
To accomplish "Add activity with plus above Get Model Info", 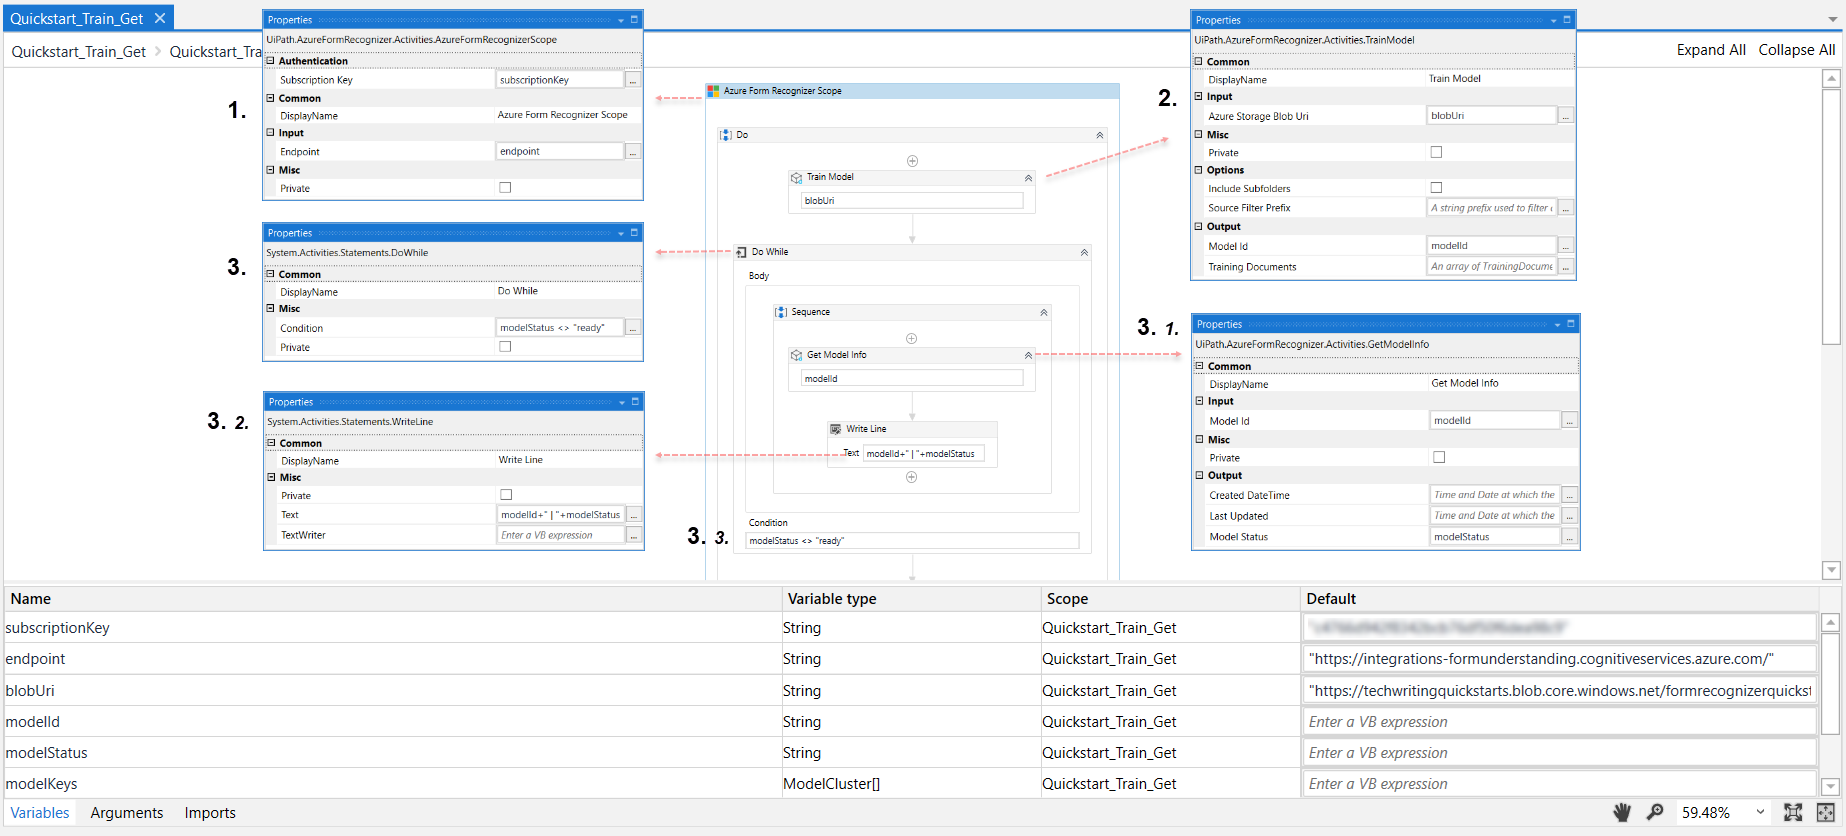I will (911, 338).
